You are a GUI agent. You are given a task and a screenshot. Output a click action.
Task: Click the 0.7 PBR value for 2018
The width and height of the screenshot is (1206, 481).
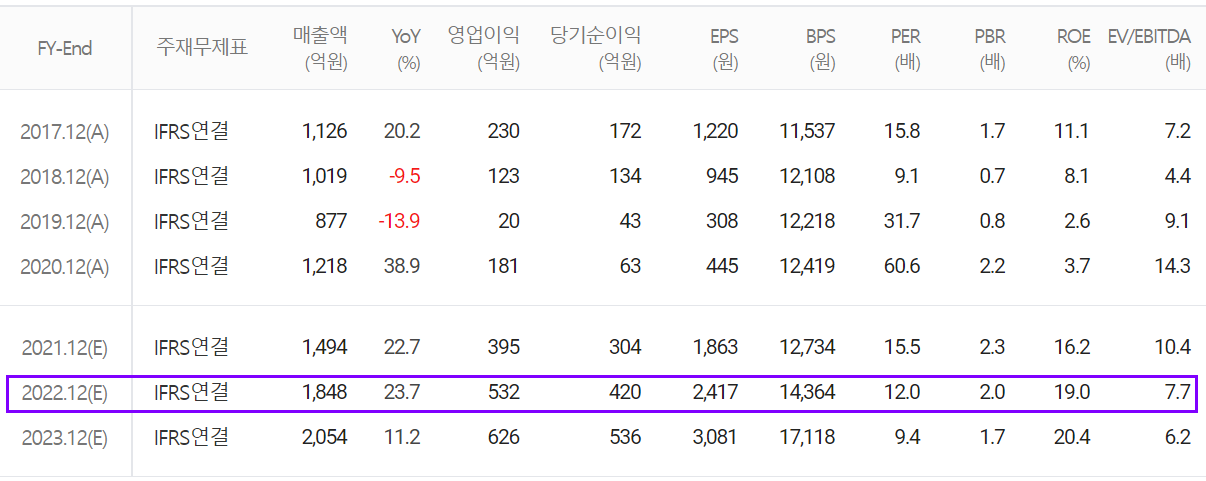pos(993,176)
